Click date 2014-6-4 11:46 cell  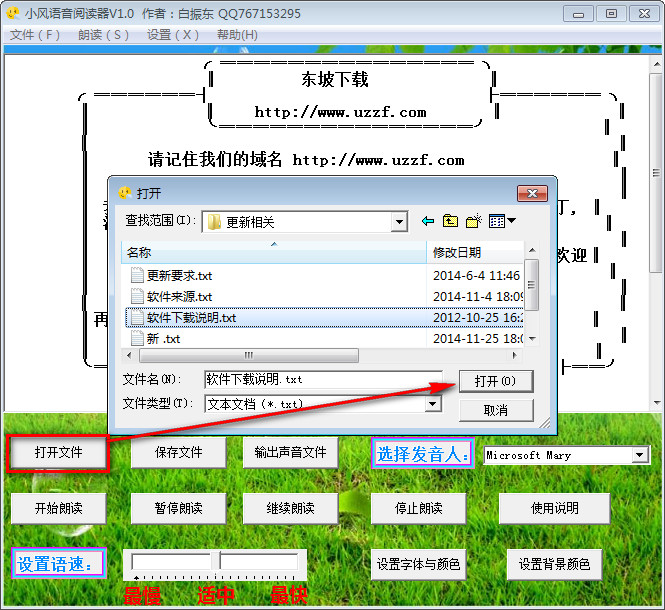pos(476,276)
